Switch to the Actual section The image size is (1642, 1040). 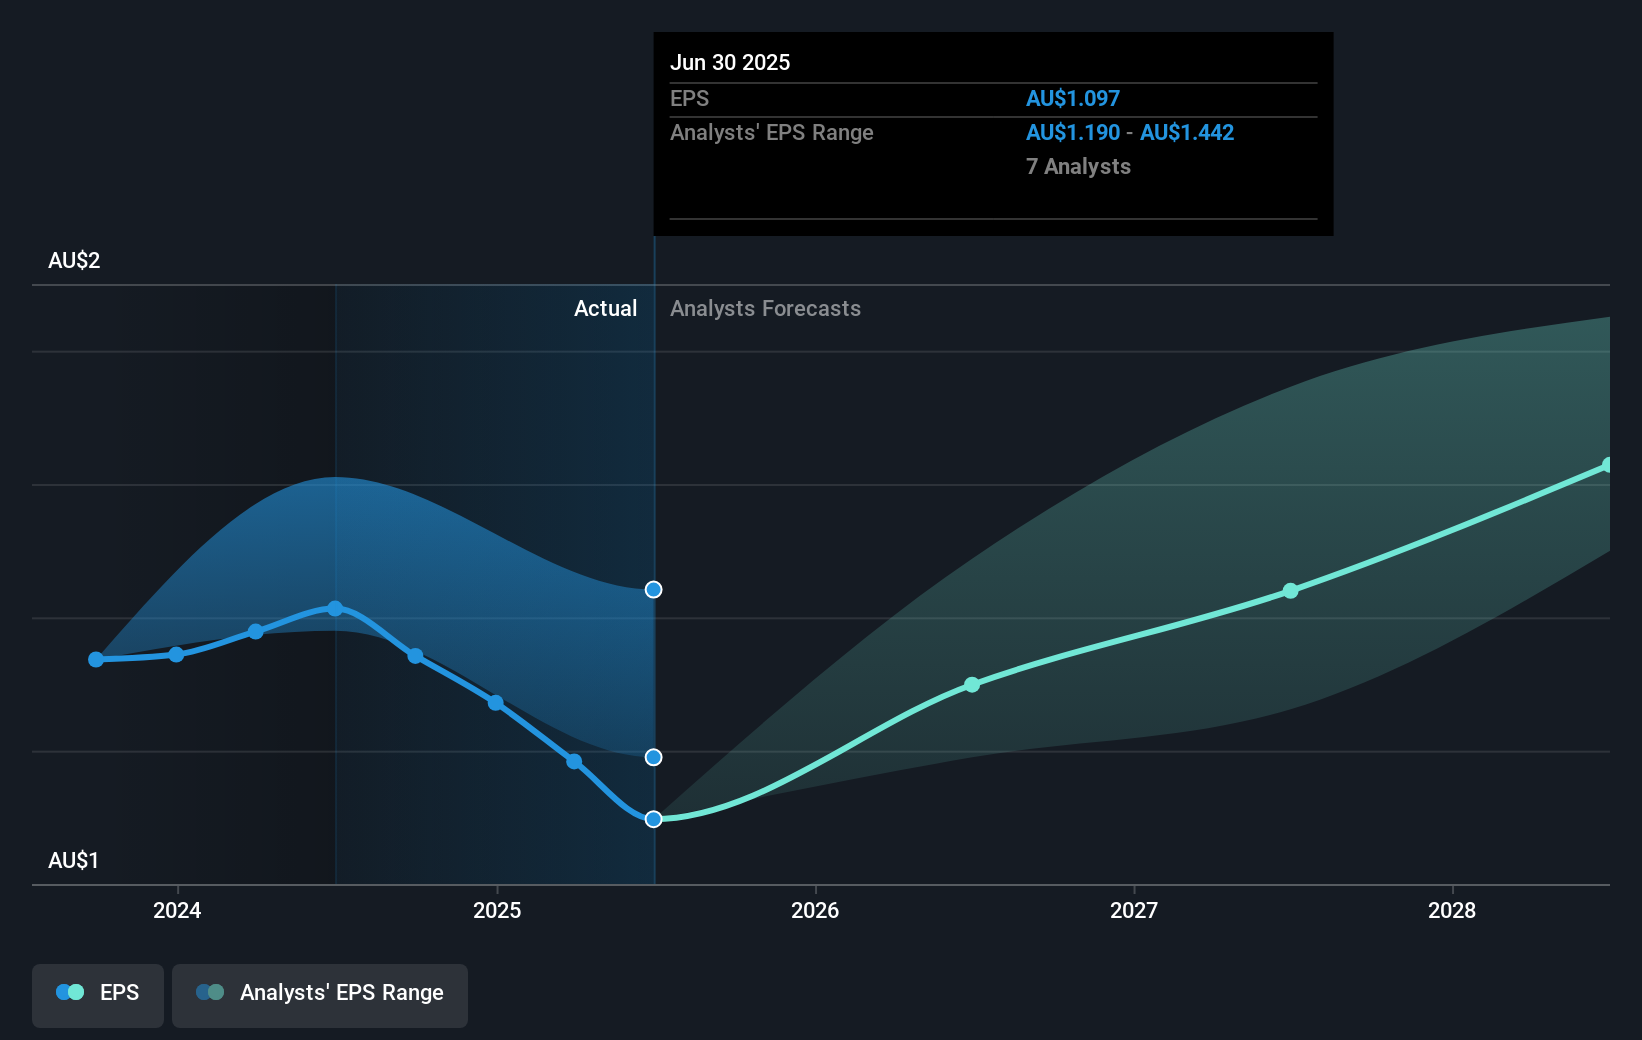(x=606, y=308)
